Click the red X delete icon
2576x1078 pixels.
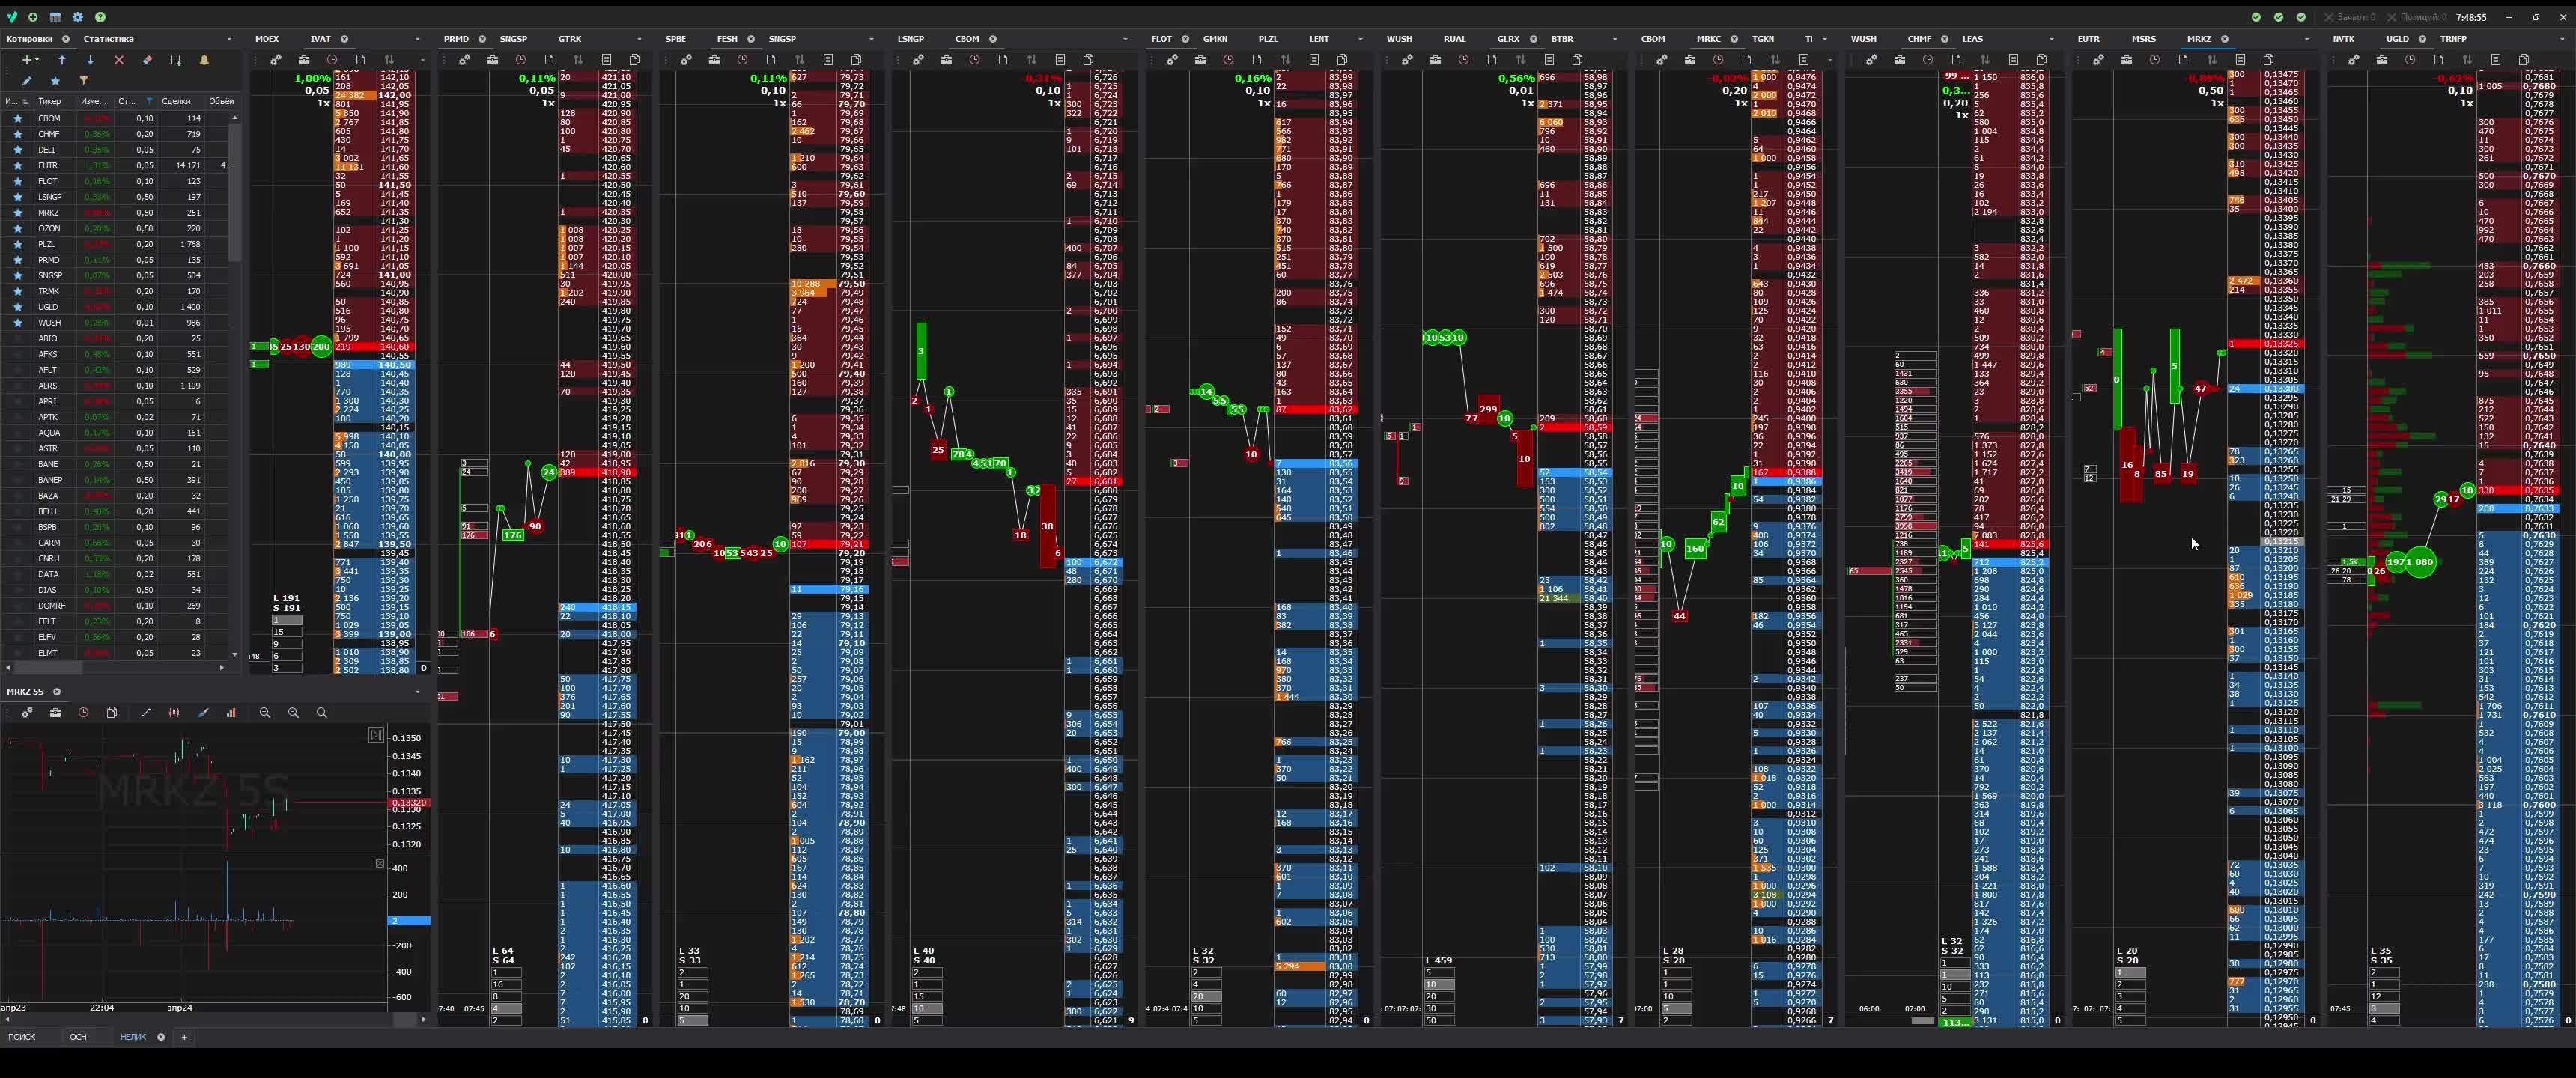pyautogui.click(x=119, y=60)
